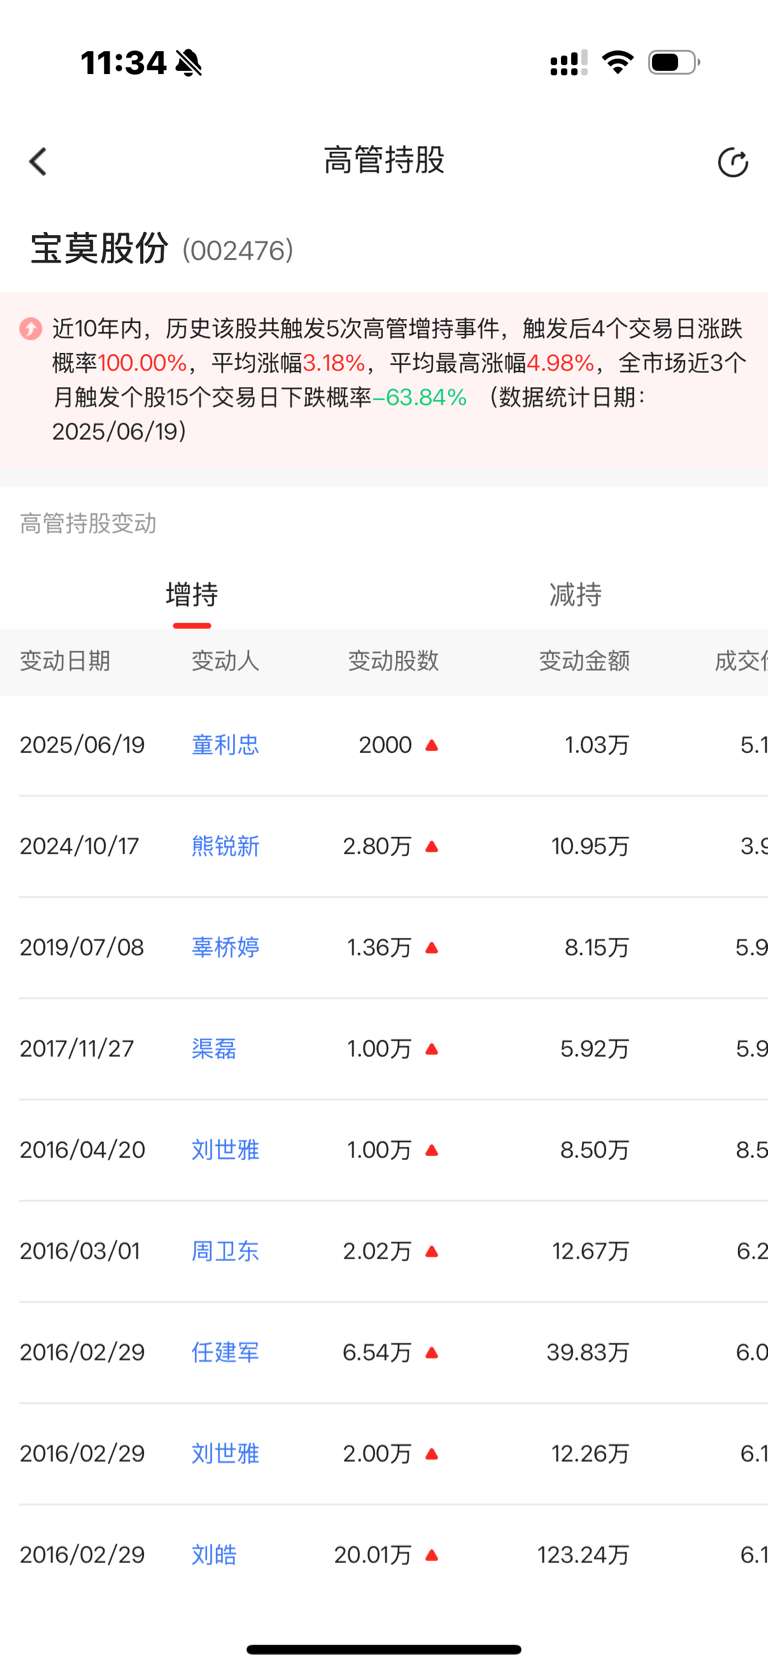Tap red up arrow in 渠磊 row
Image resolution: width=768 pixels, height=1670 pixels.
pos(432,1049)
